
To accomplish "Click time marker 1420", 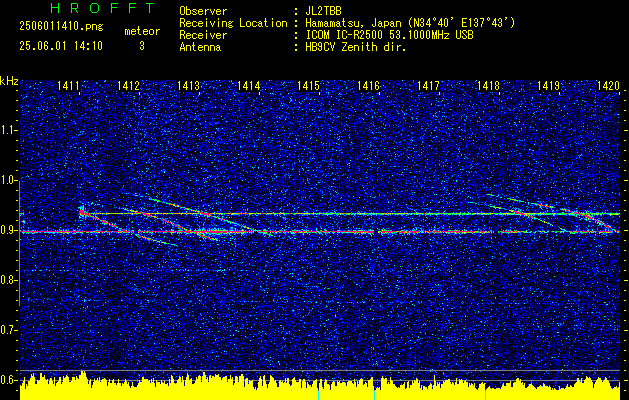I will tap(608, 85).
